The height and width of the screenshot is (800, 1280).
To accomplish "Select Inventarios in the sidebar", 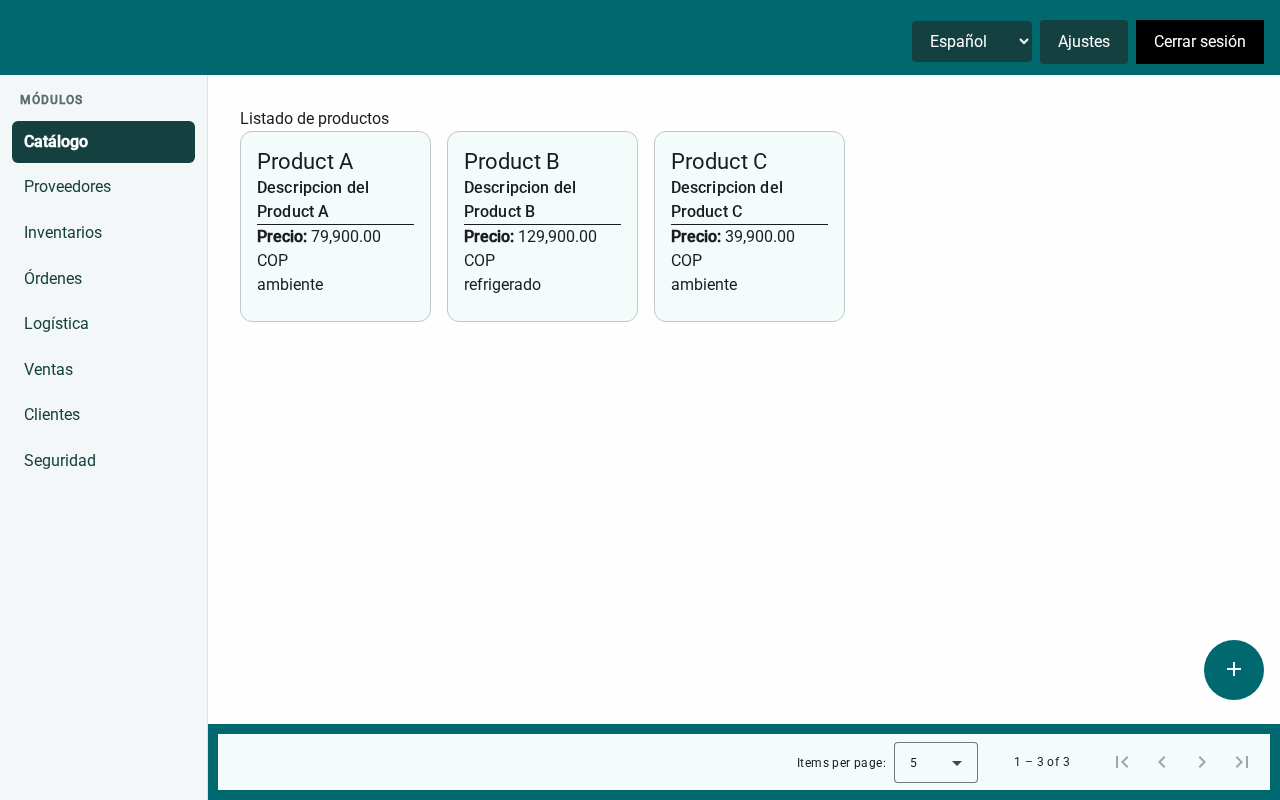I will (x=103, y=233).
